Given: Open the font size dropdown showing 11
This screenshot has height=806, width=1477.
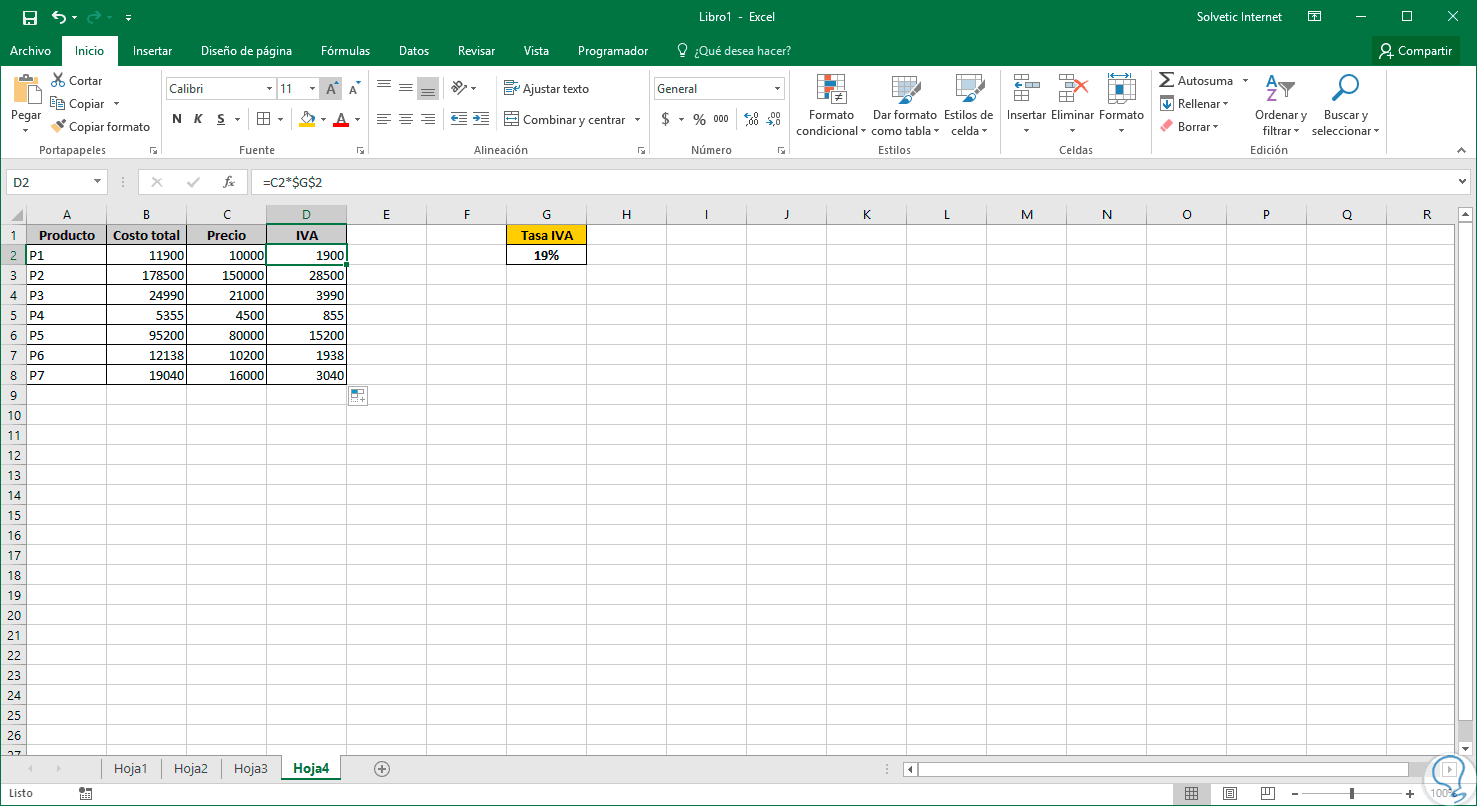Looking at the screenshot, I should point(312,89).
